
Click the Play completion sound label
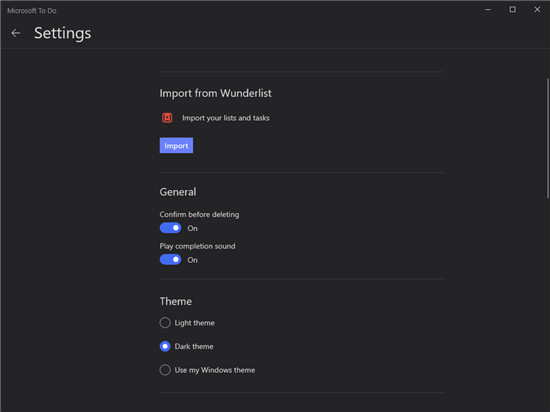[x=197, y=246]
